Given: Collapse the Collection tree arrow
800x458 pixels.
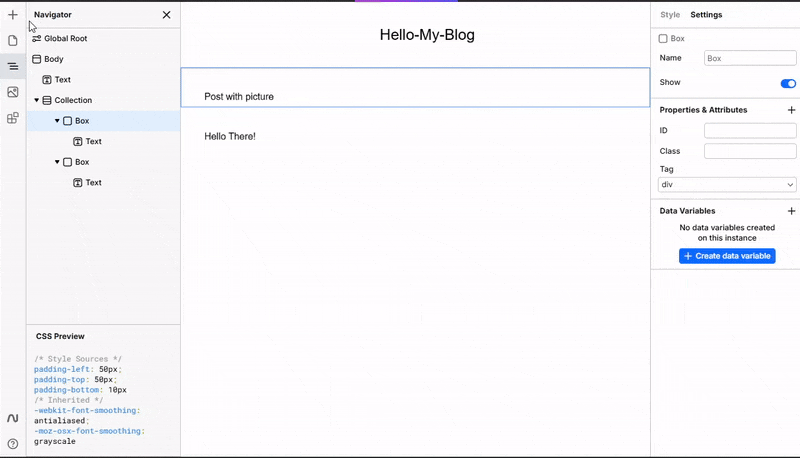Looking at the screenshot, I should click(x=37, y=100).
